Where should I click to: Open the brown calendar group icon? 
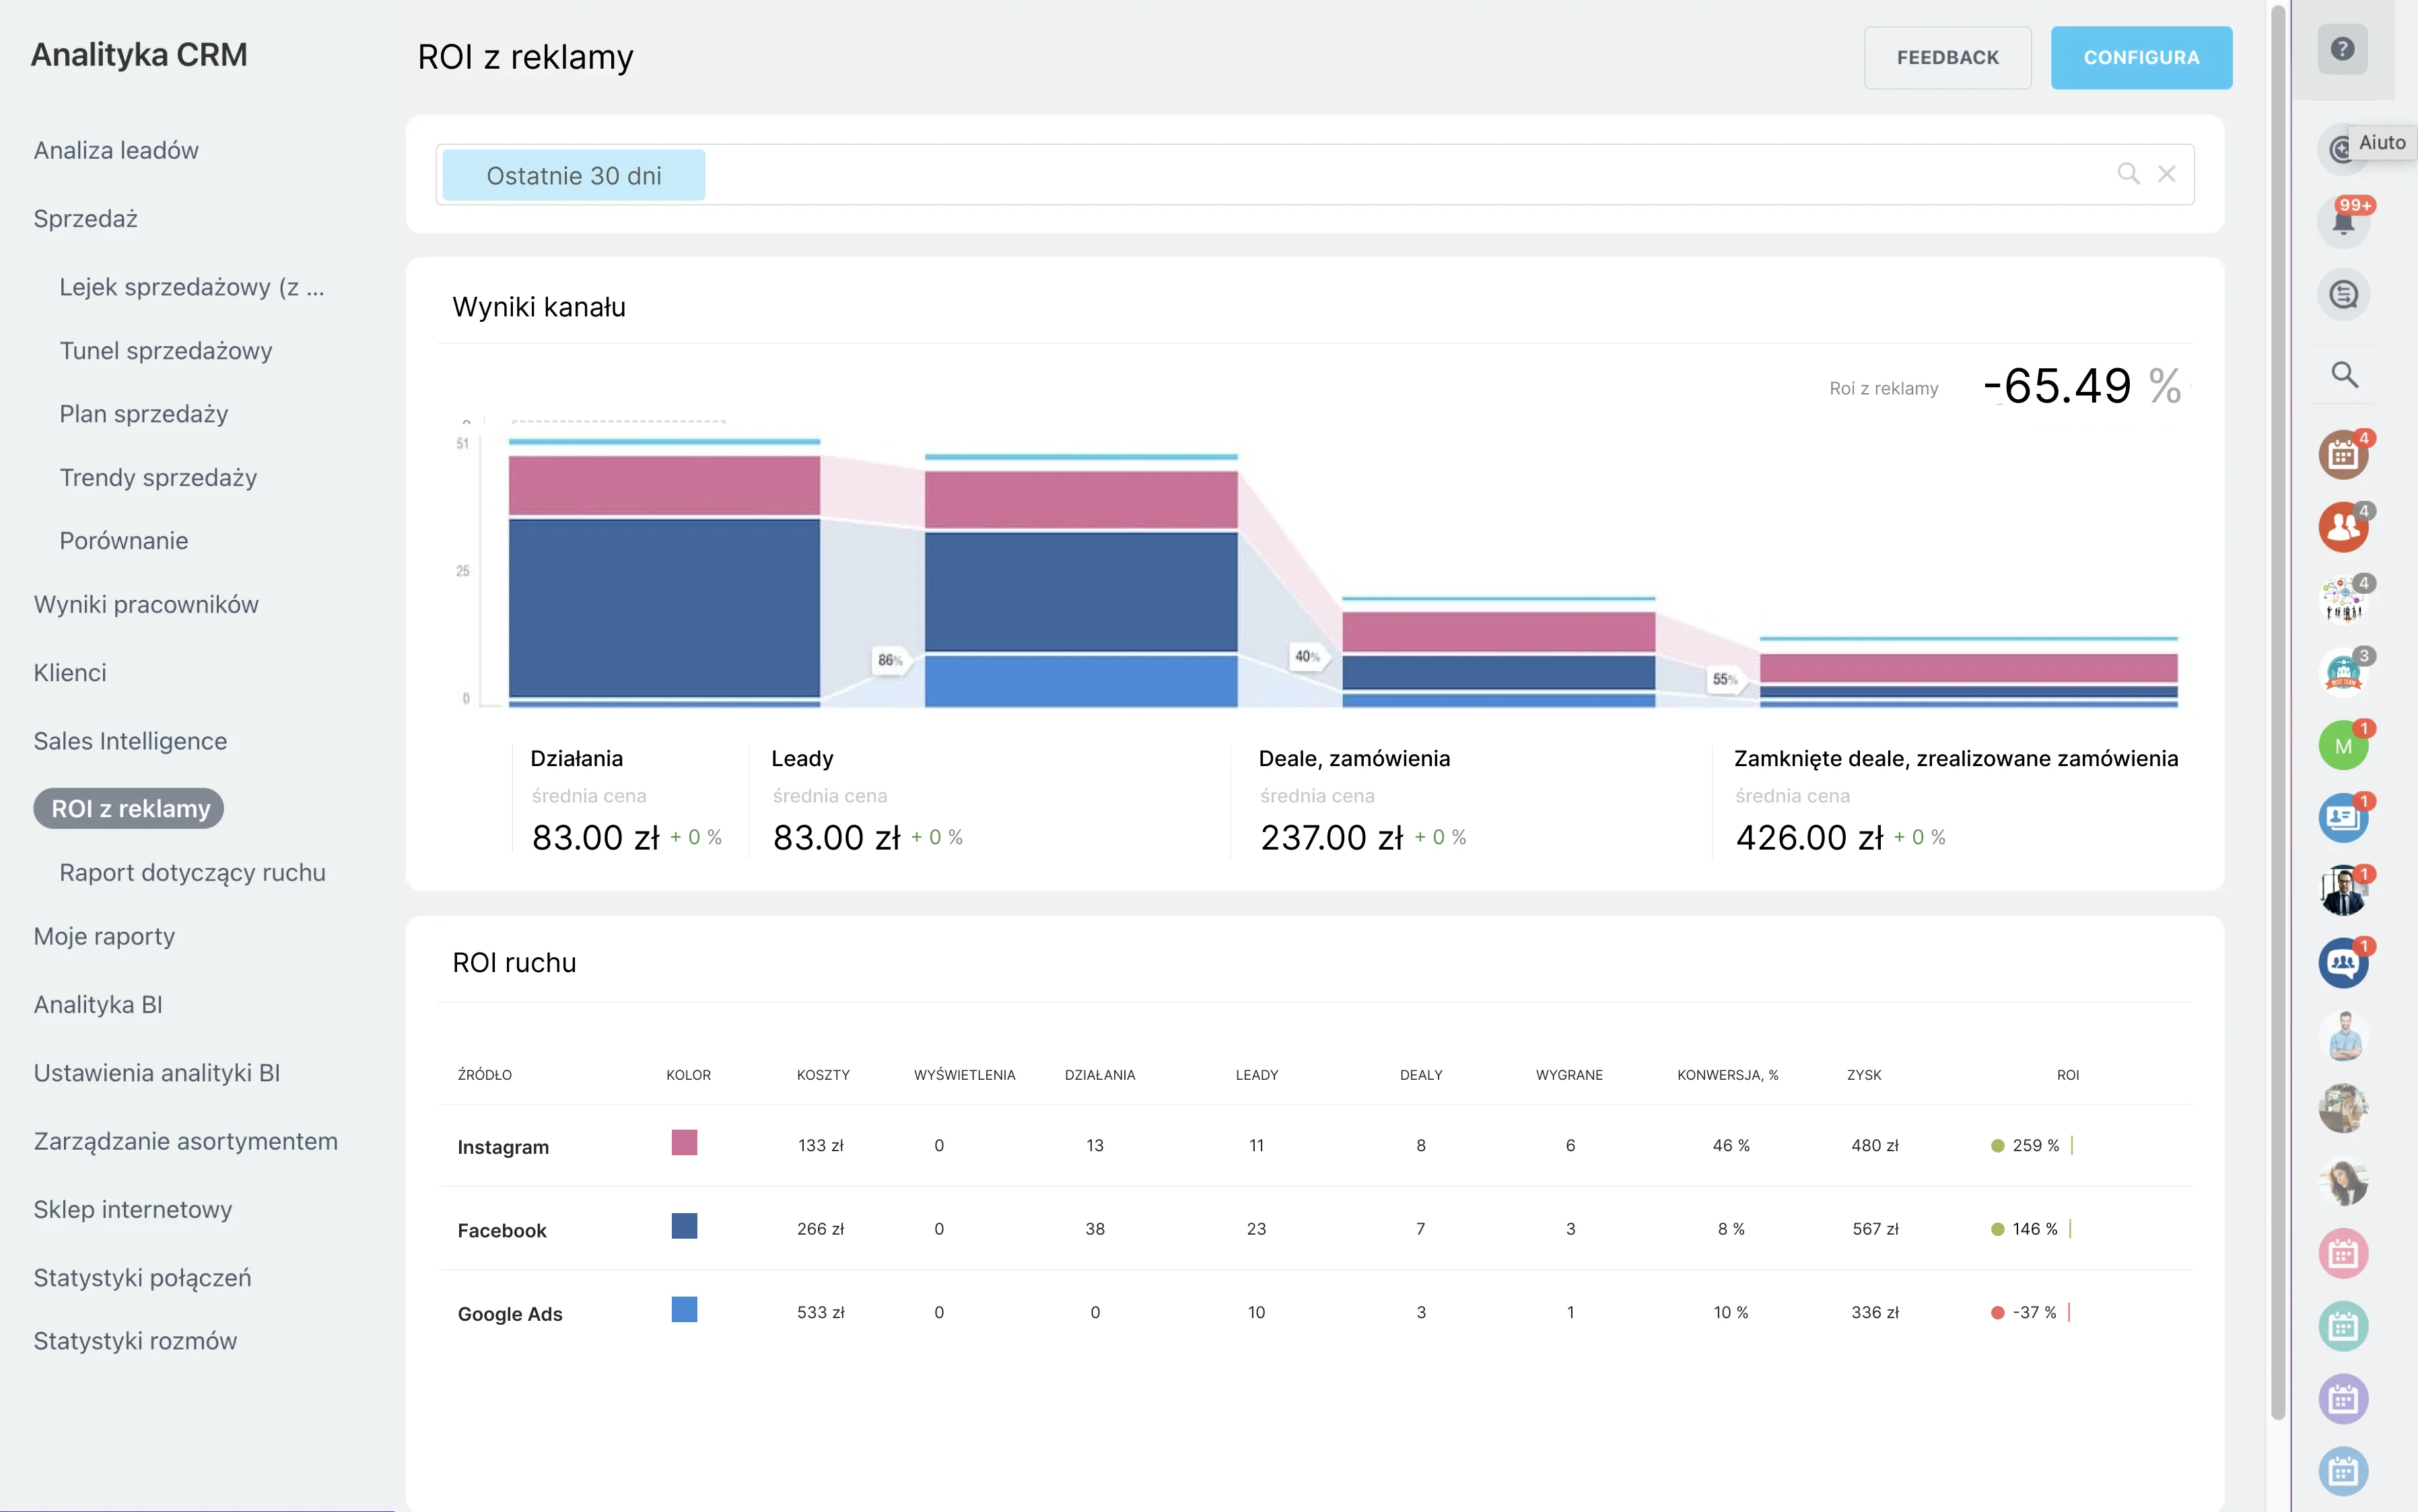click(2342, 455)
